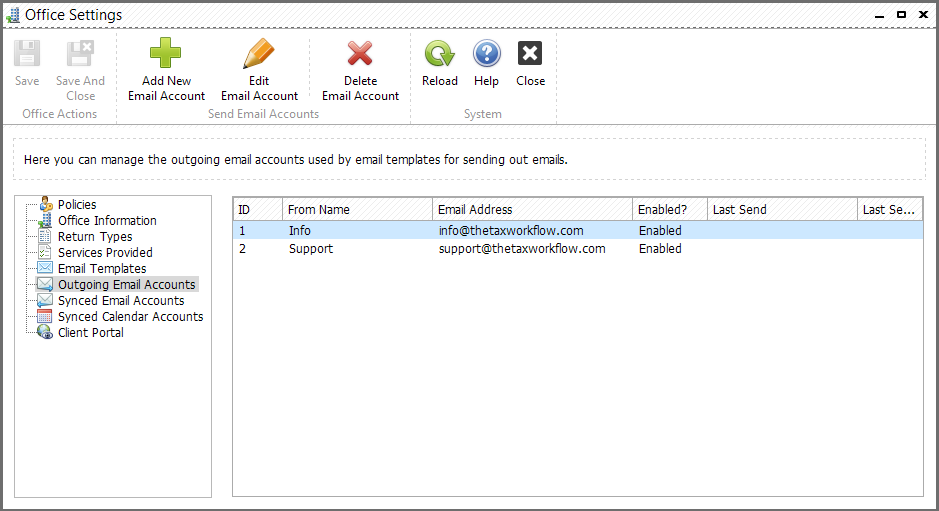Click the Enabled cell in the Support row
Viewport: 939px width, 511px height.
pos(660,249)
